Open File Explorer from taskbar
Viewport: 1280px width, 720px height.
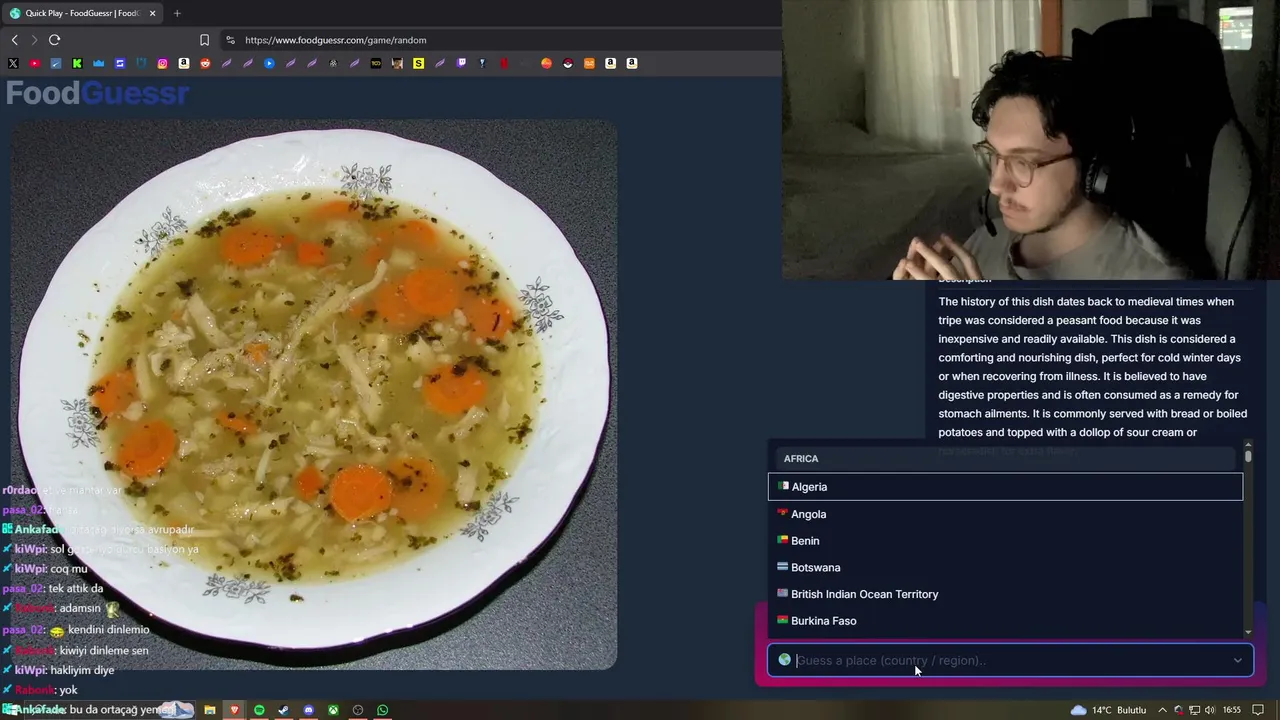click(210, 710)
